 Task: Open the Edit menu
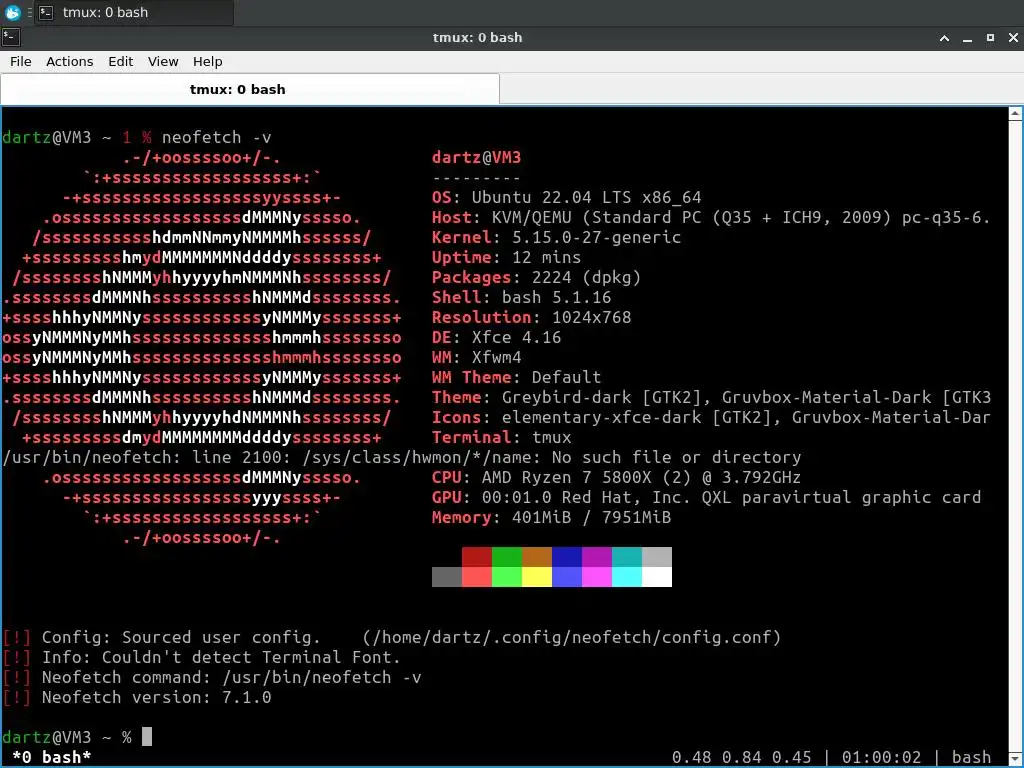pos(120,61)
